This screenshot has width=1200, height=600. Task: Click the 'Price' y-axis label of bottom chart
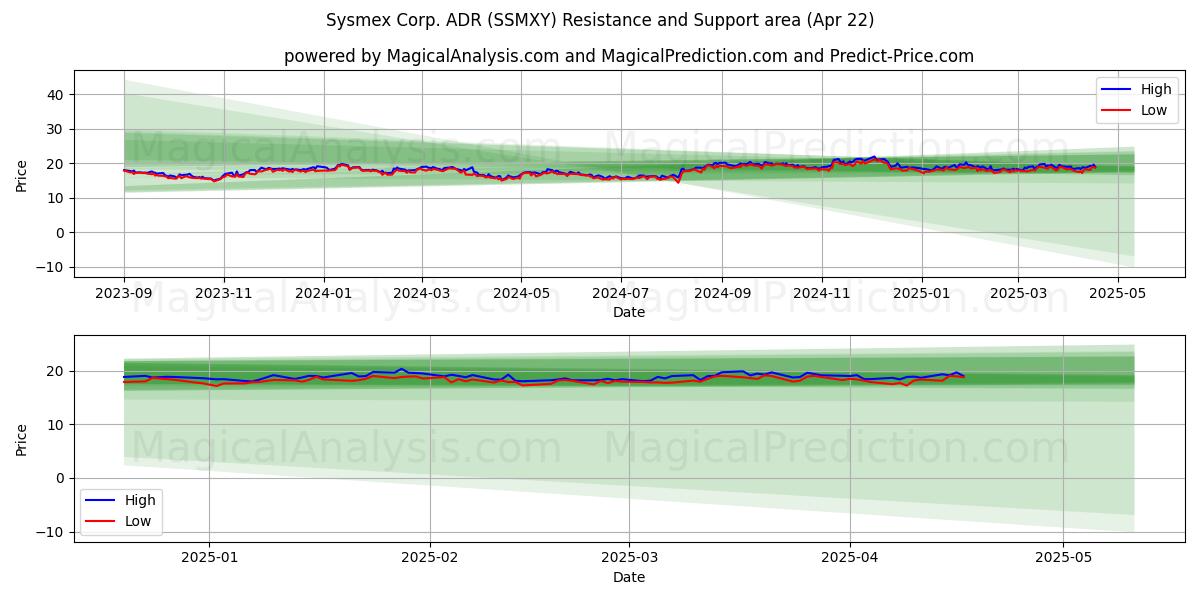(x=22, y=439)
